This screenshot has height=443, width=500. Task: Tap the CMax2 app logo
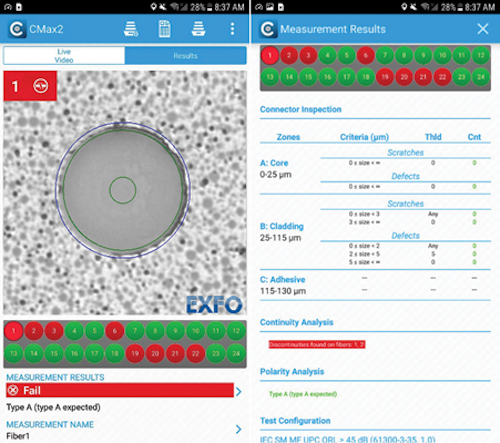coord(17,29)
